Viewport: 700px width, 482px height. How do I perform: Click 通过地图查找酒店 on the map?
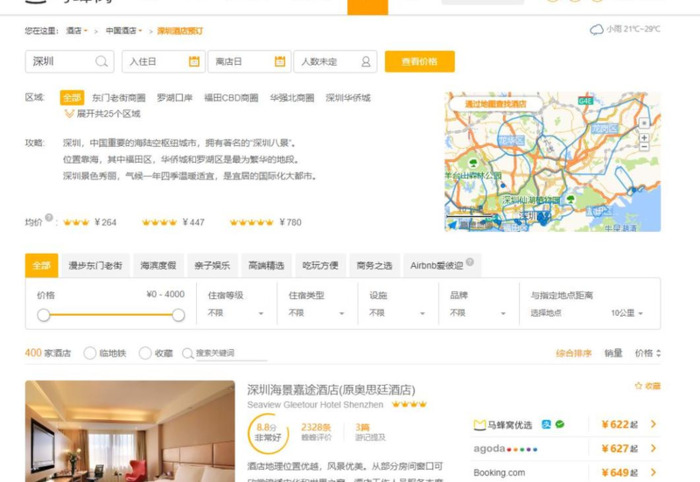(x=496, y=104)
